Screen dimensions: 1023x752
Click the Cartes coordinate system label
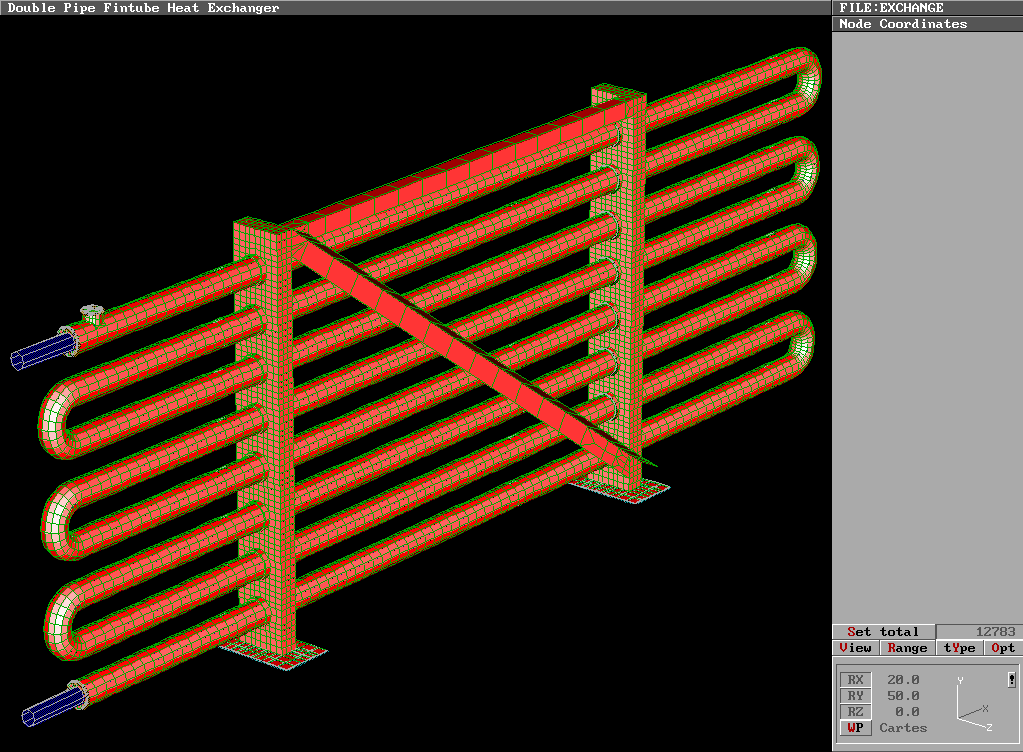pyautogui.click(x=903, y=728)
